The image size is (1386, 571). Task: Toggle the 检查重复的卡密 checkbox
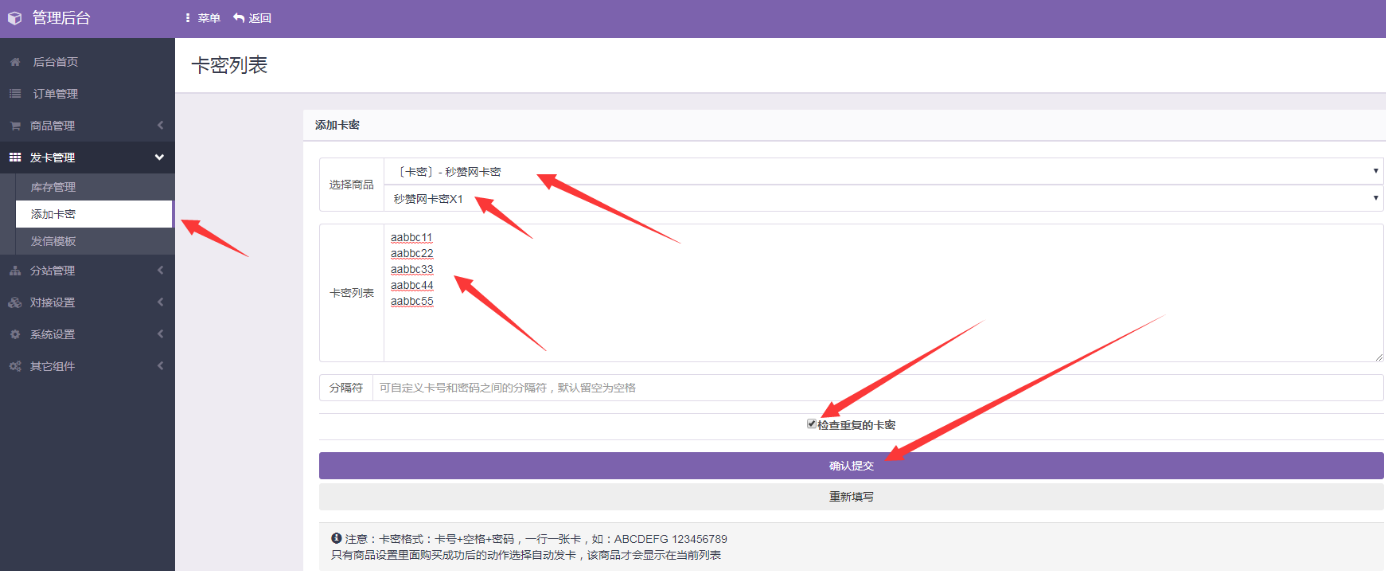tap(812, 424)
